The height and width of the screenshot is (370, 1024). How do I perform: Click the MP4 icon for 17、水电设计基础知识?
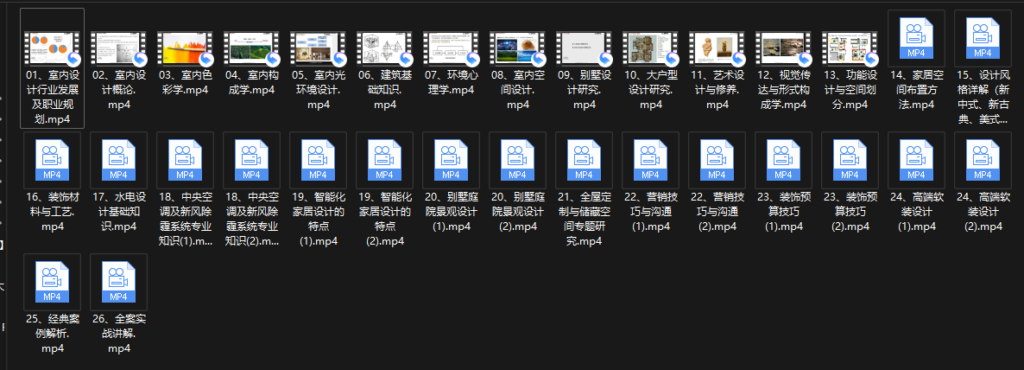click(x=119, y=161)
